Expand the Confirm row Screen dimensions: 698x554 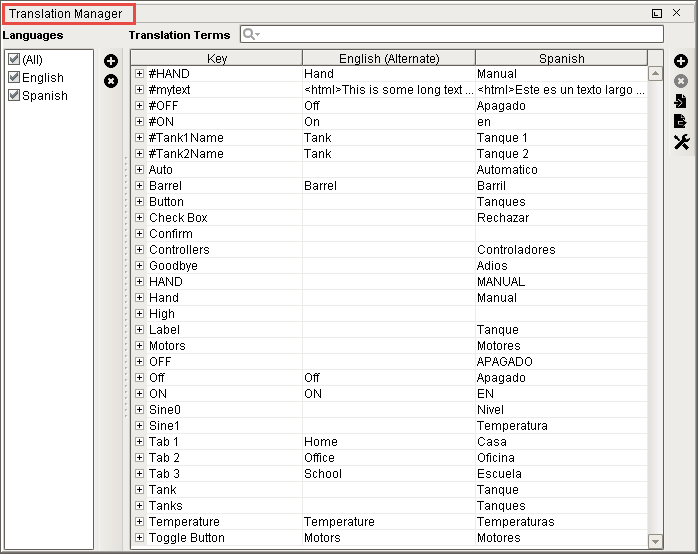click(x=139, y=234)
